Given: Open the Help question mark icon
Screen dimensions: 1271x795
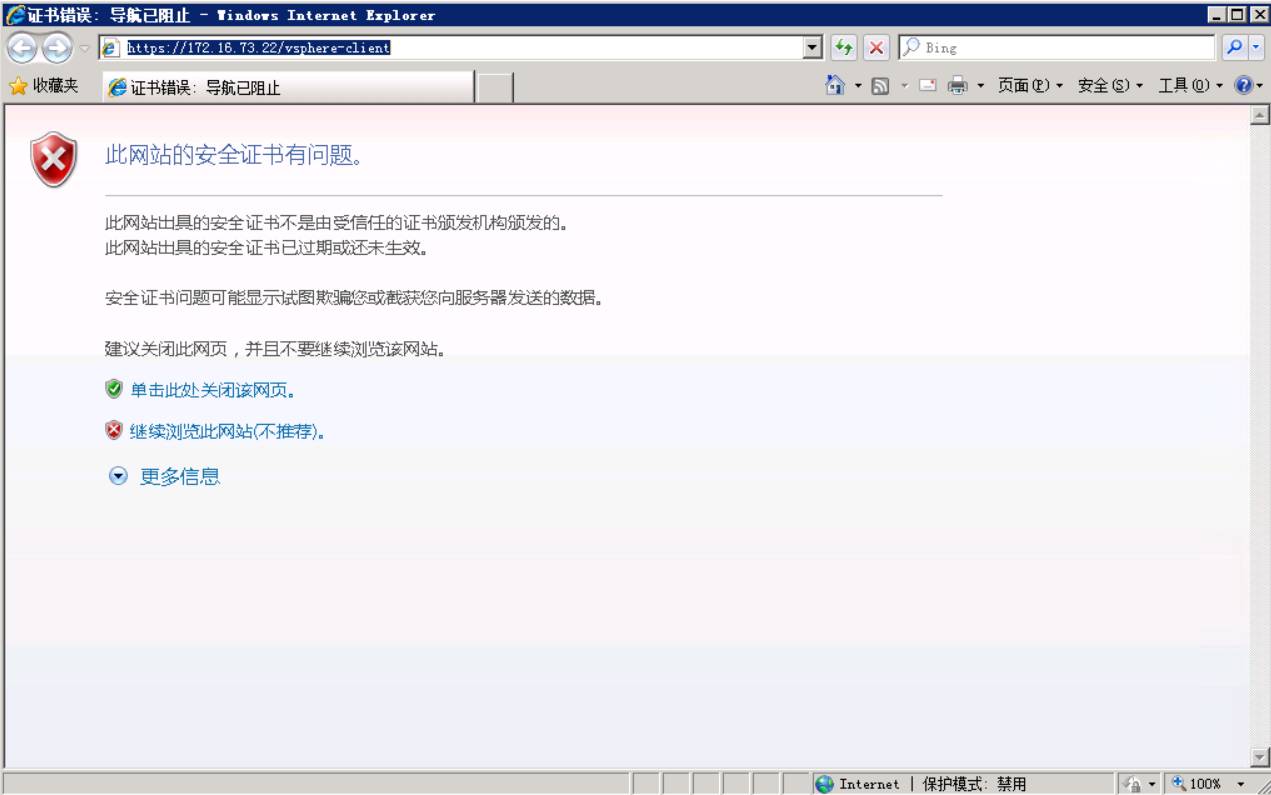Looking at the screenshot, I should tap(1243, 86).
